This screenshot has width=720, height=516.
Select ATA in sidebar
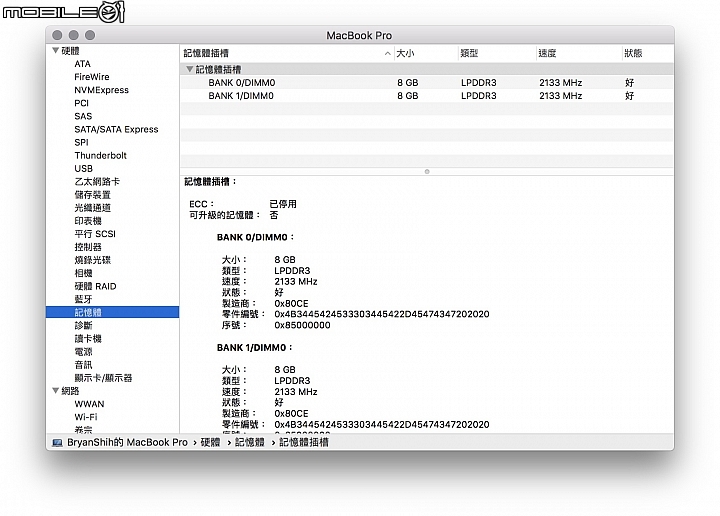click(x=83, y=64)
